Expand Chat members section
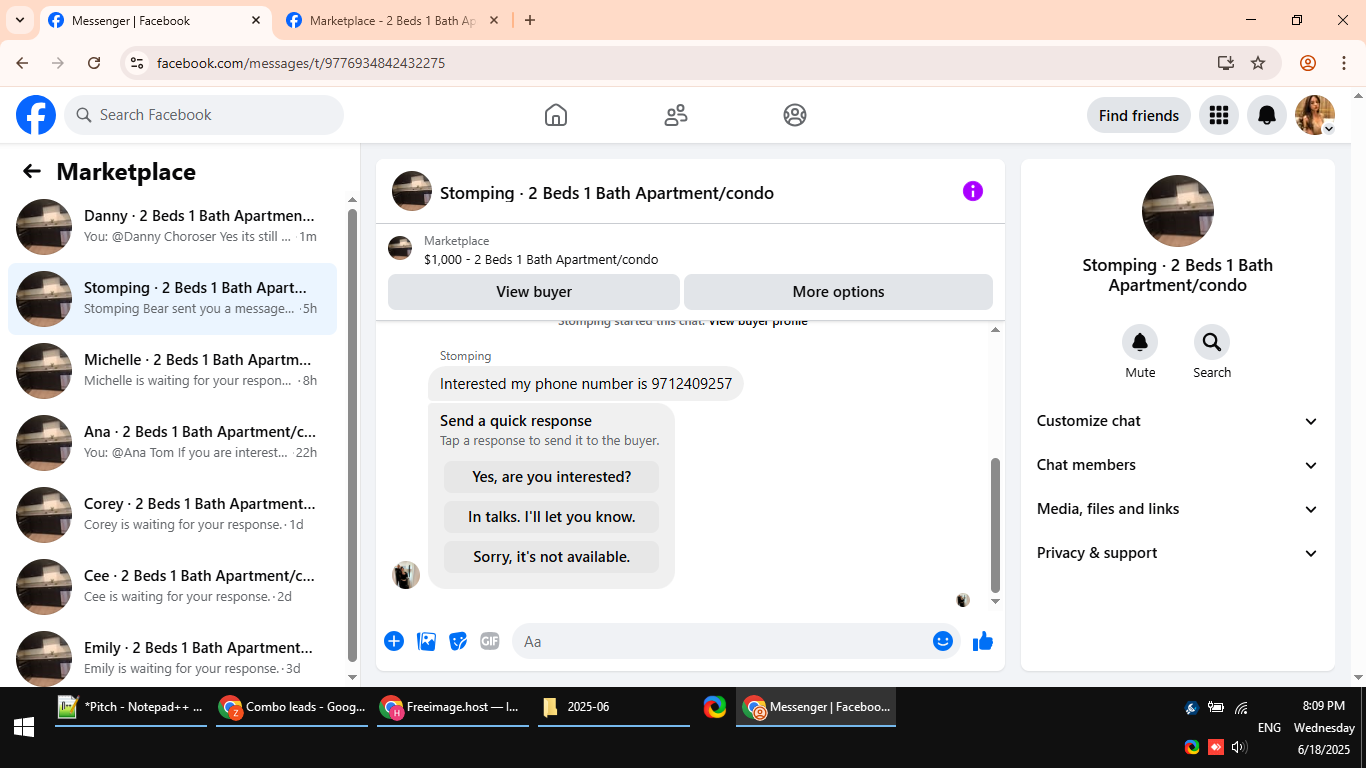Viewport: 1366px width, 768px height. (1178, 465)
